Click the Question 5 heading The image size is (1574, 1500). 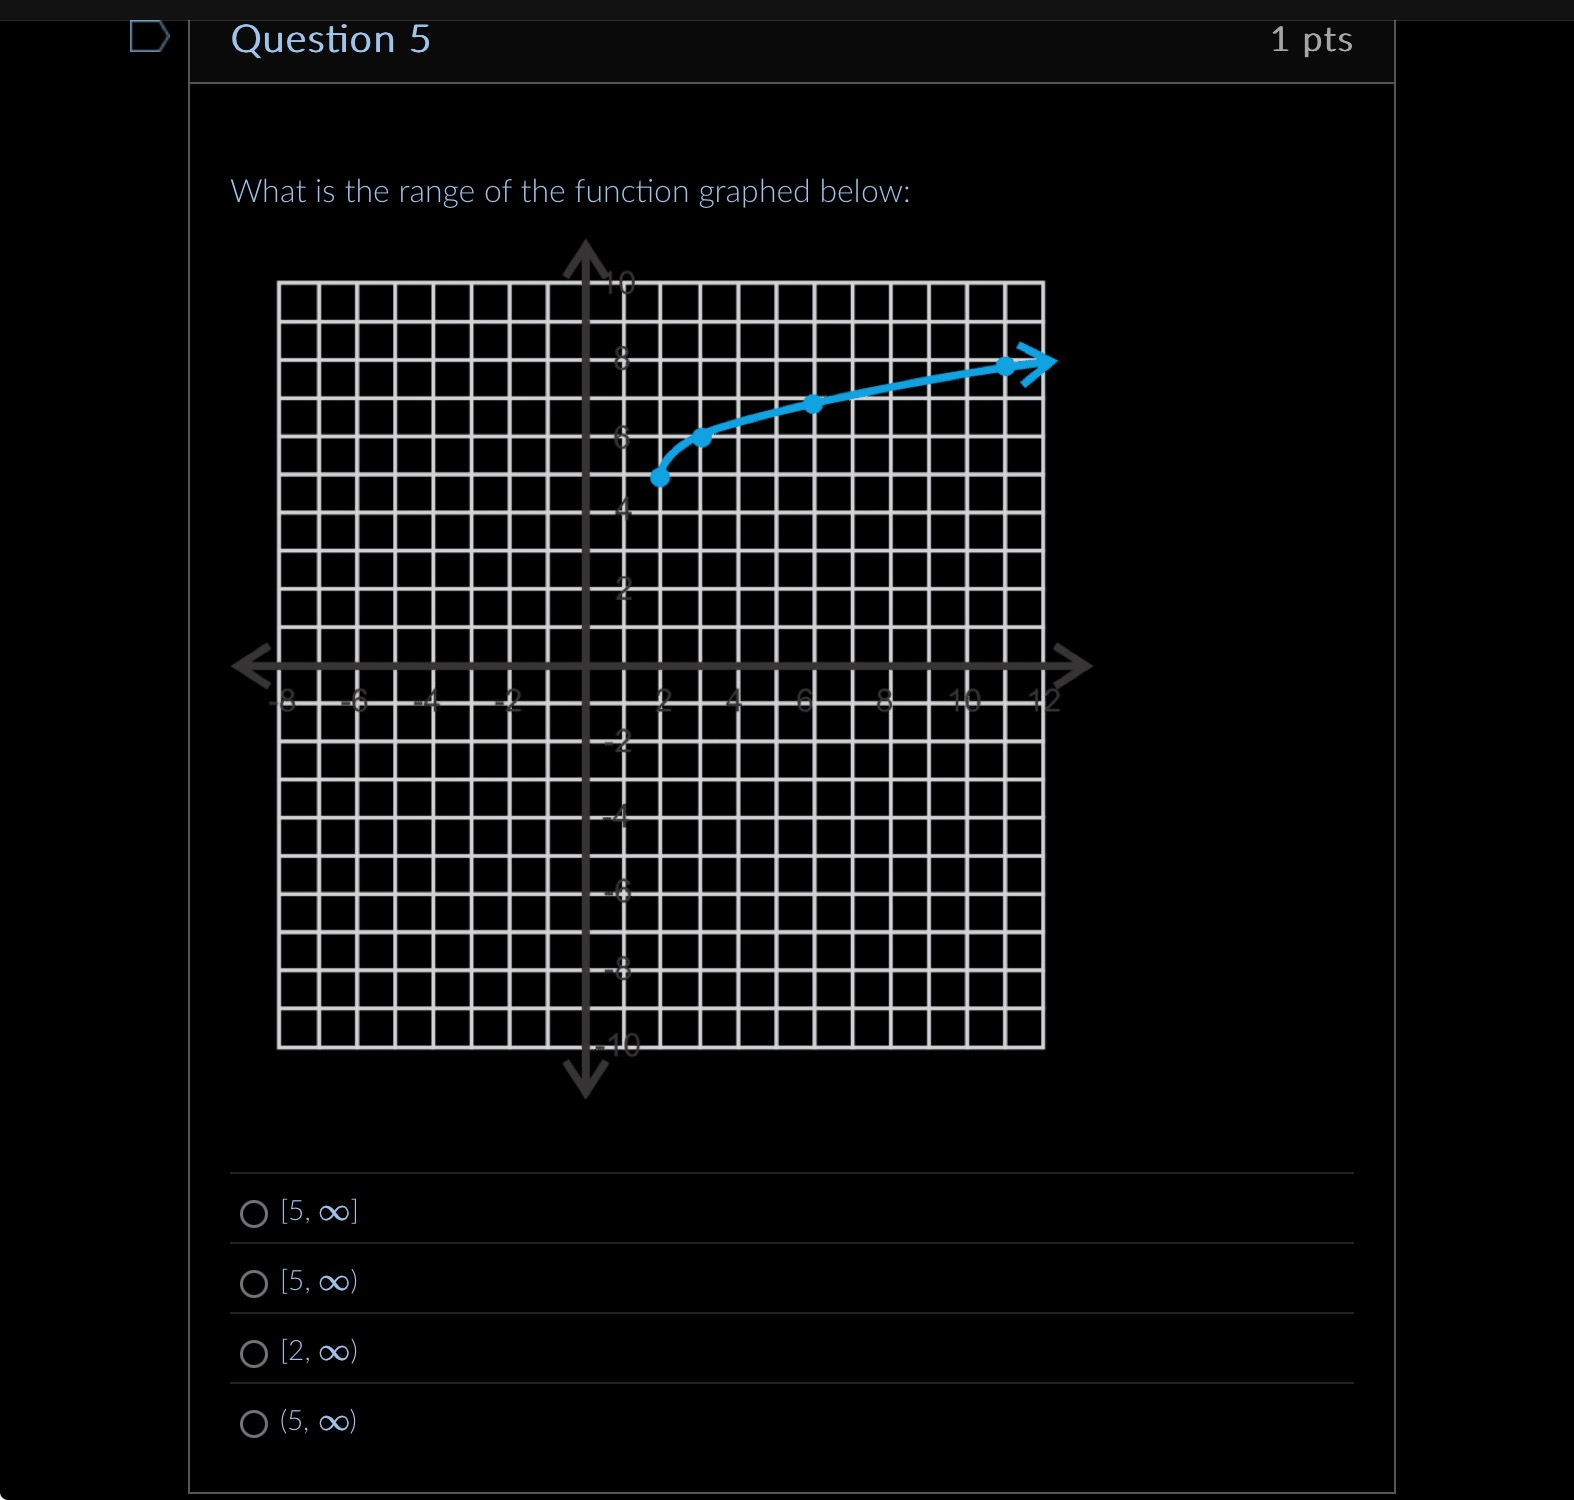click(330, 40)
